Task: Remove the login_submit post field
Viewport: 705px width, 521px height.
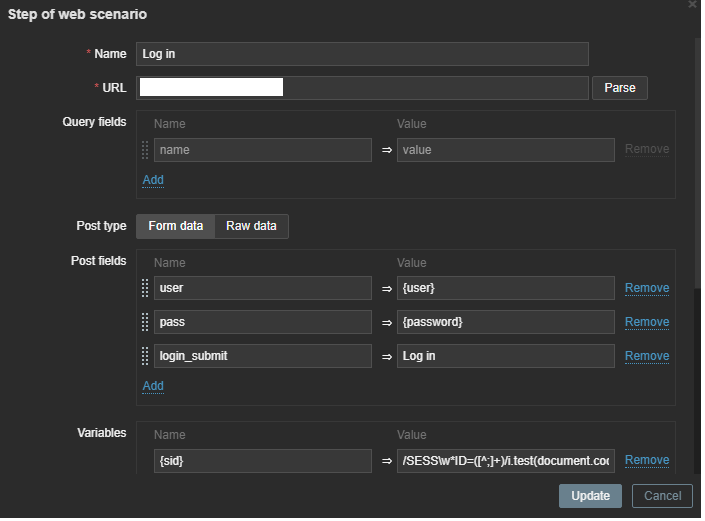Action: [x=646, y=356]
